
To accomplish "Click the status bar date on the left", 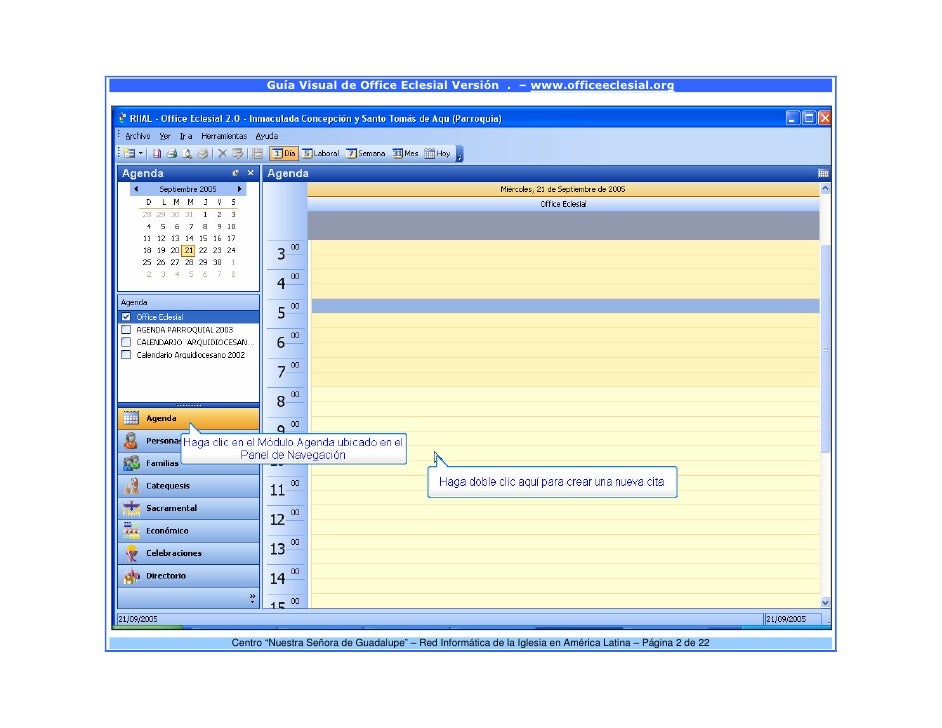I will point(138,619).
